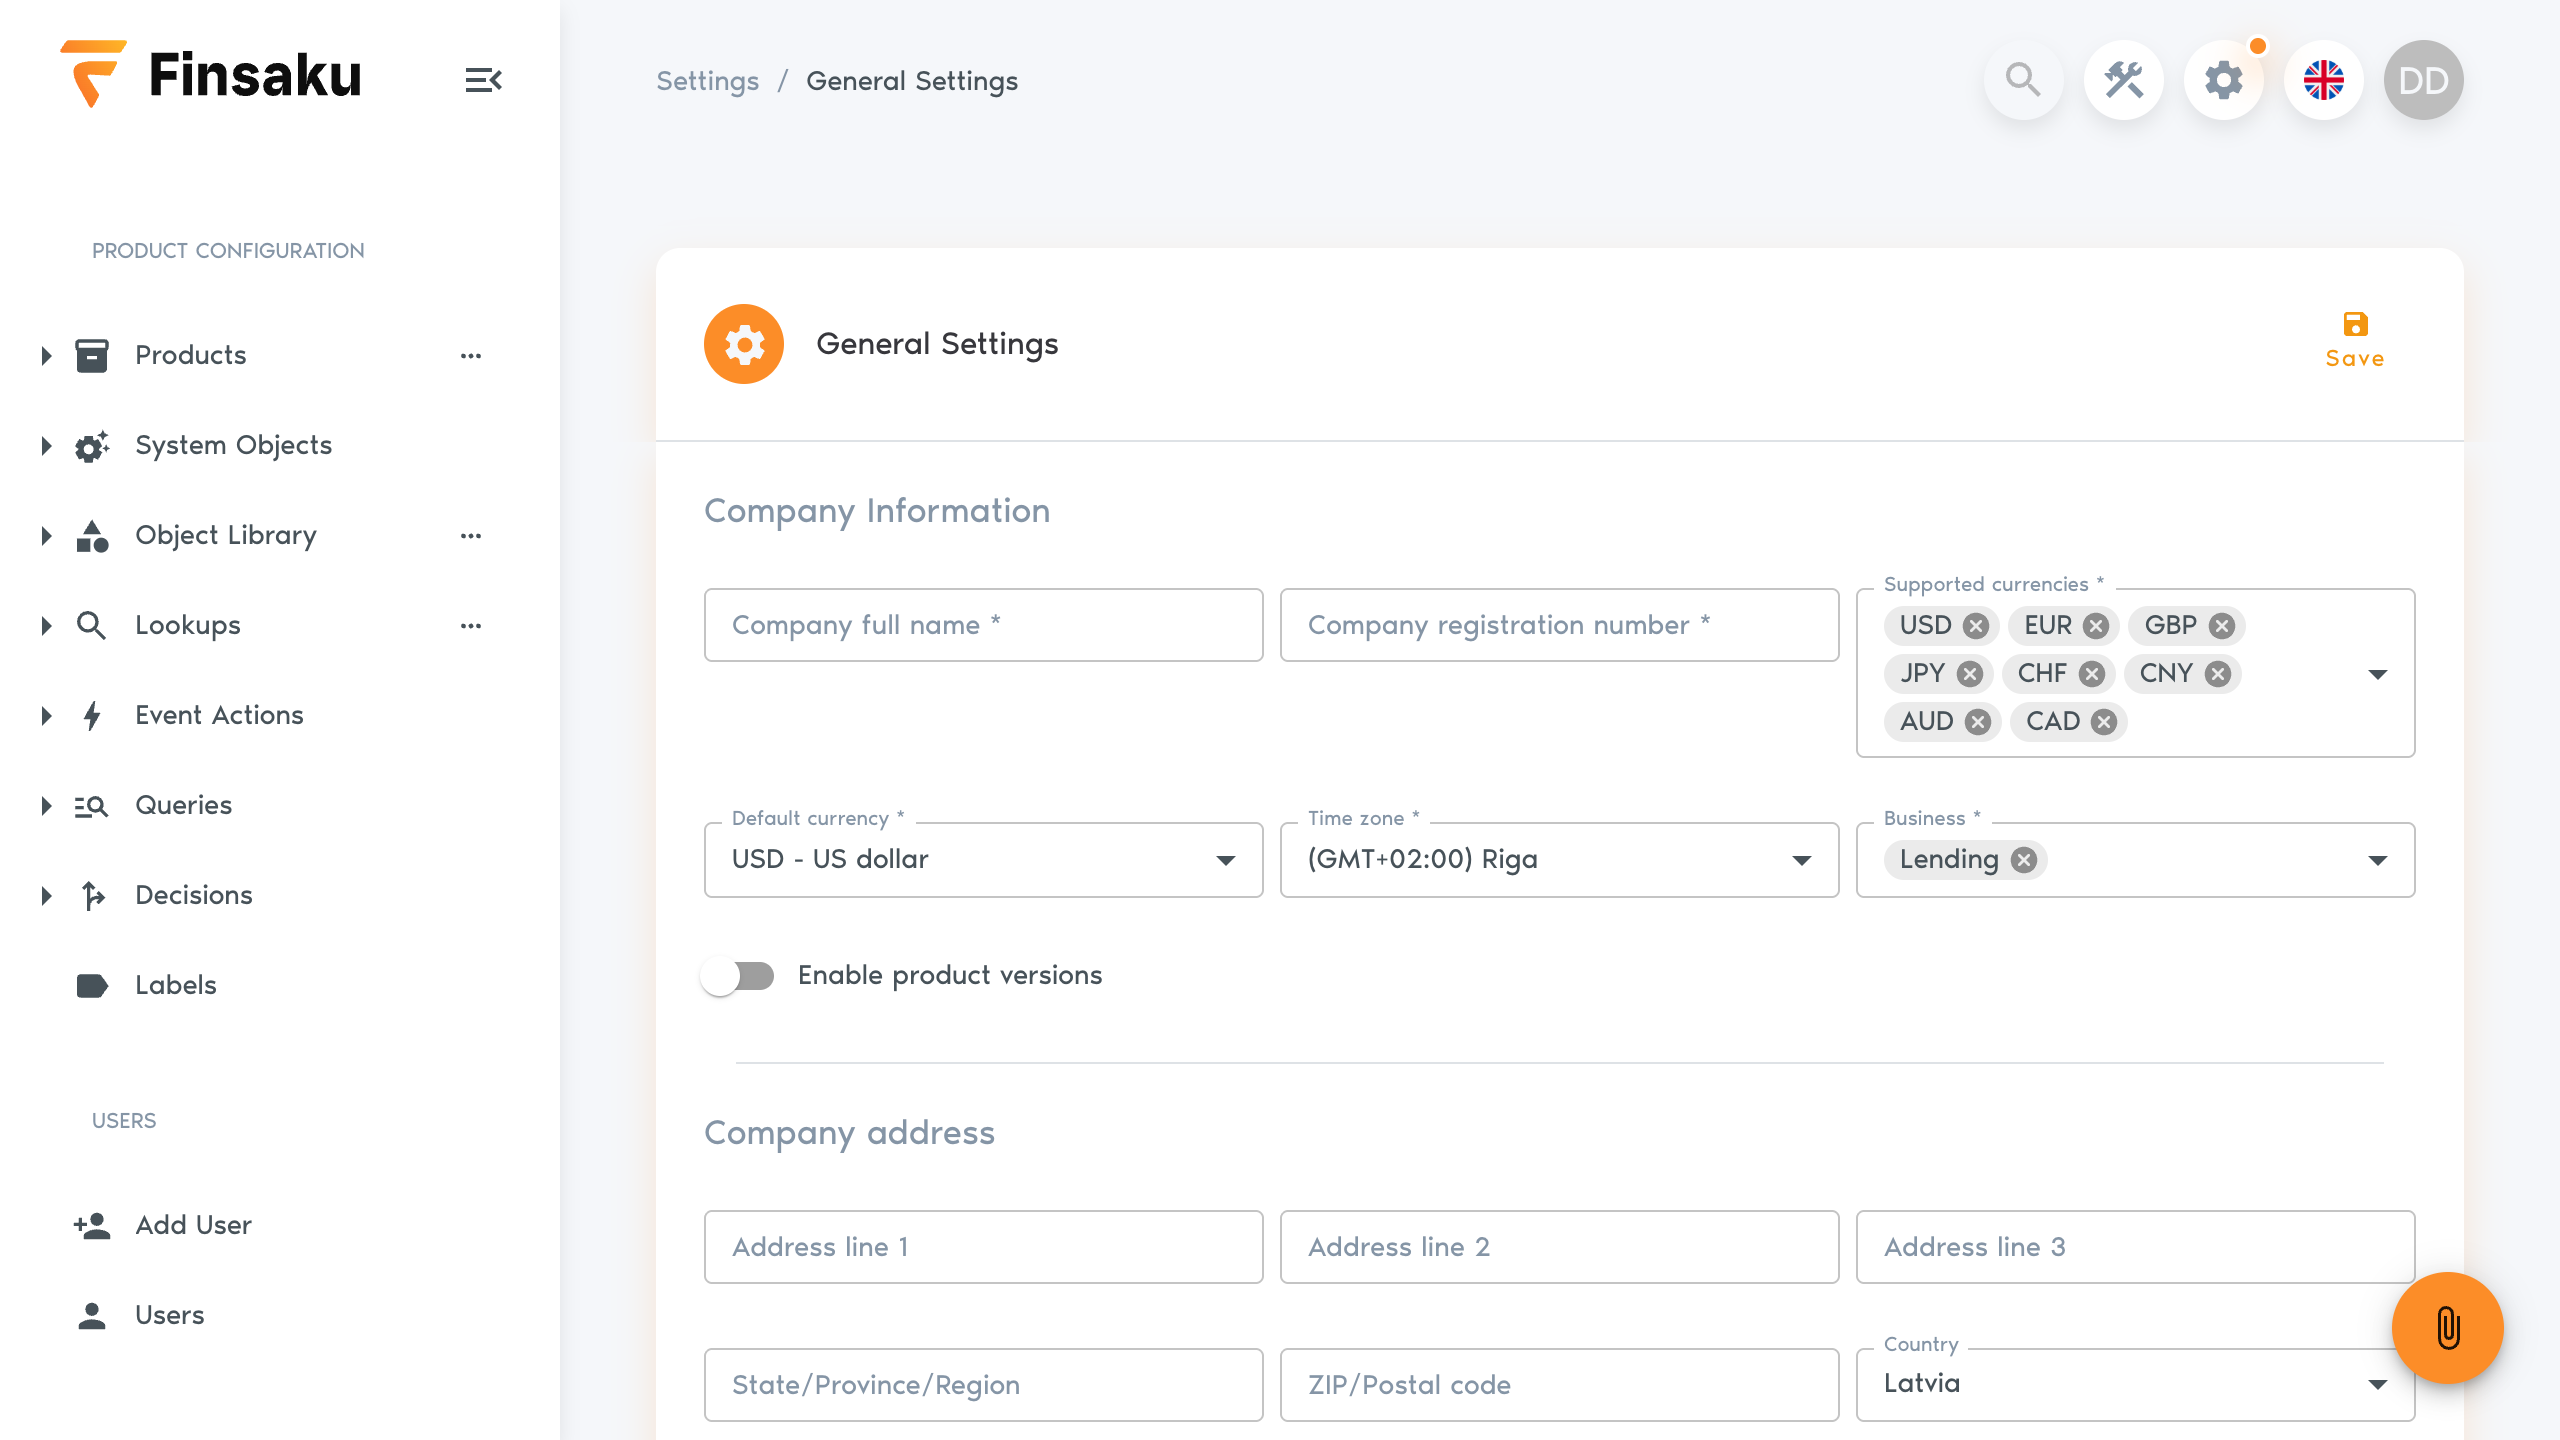Screen dimensions: 2560x1440
Task: Expand the Queries tree node
Action: coord(46,806)
